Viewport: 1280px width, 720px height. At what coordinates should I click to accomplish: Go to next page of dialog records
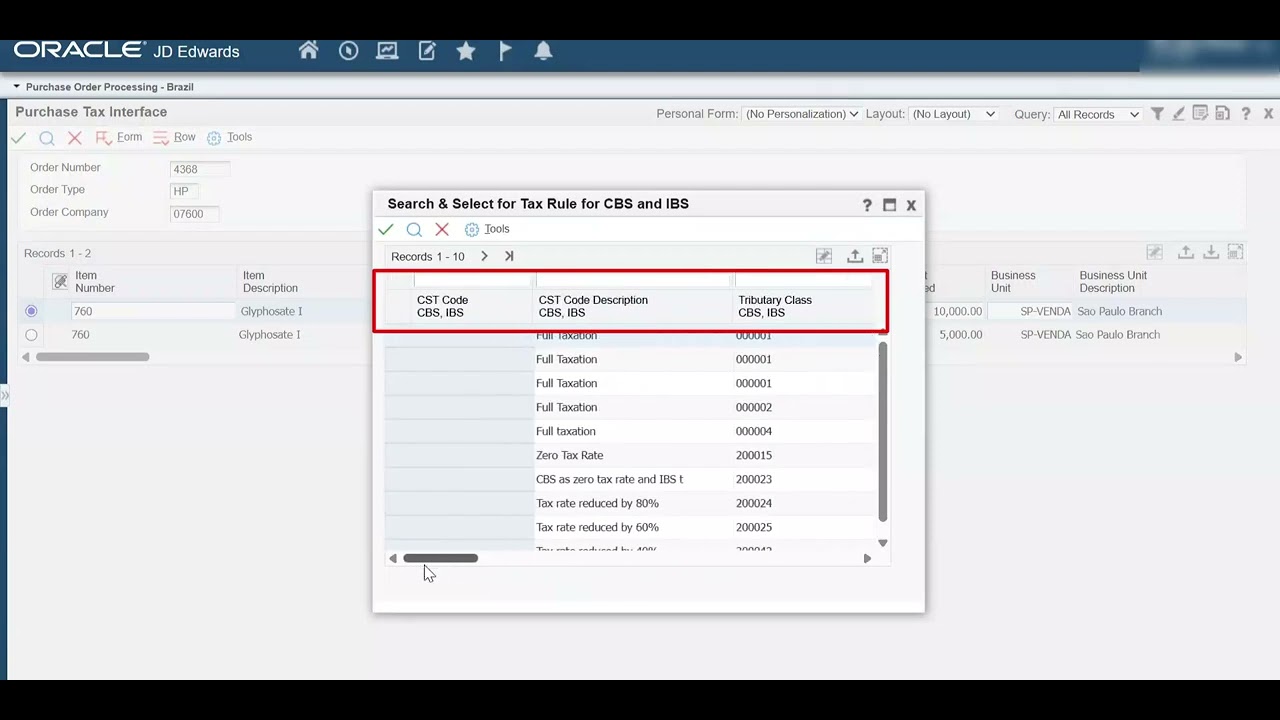484,256
